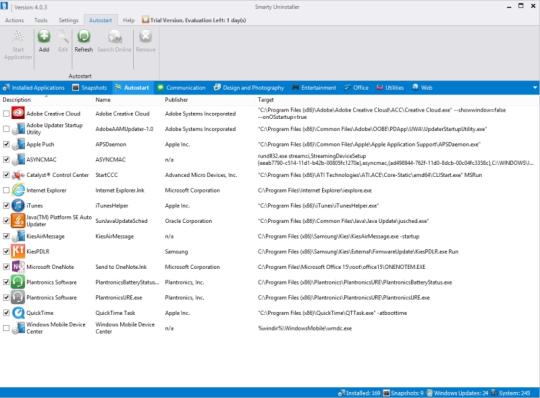Sort by the Name column header
Viewport: 540px width, 398px height.
103,100
